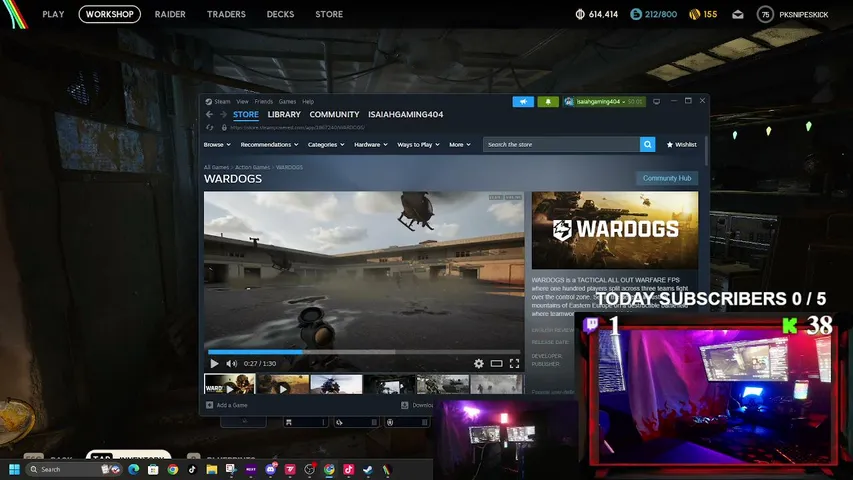This screenshot has height=480, width=853.
Task: Expand the Ways to Play dropdown
Action: click(418, 144)
